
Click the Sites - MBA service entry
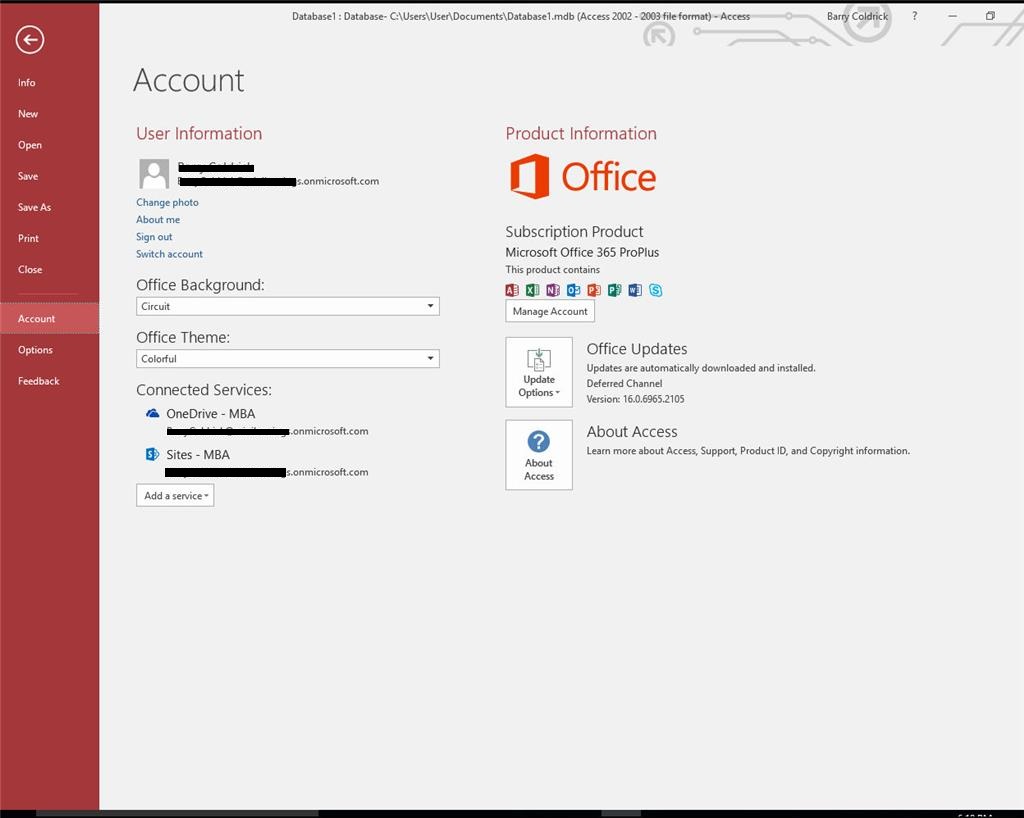coord(198,454)
